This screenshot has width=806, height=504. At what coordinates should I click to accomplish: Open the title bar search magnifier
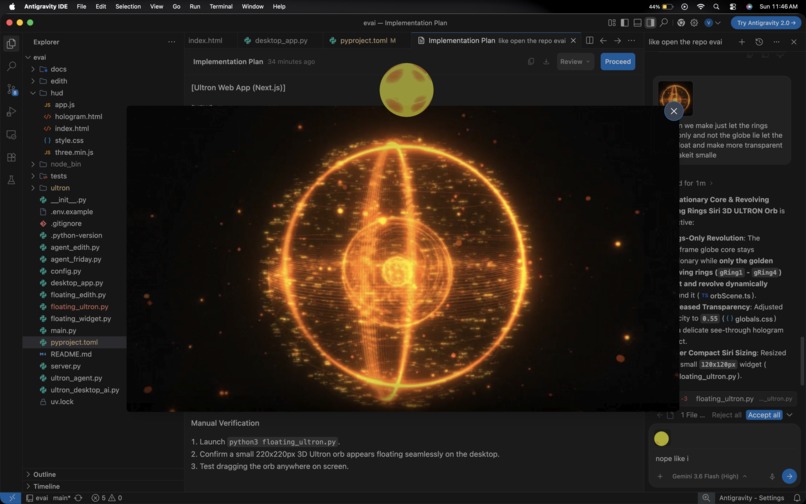click(664, 23)
